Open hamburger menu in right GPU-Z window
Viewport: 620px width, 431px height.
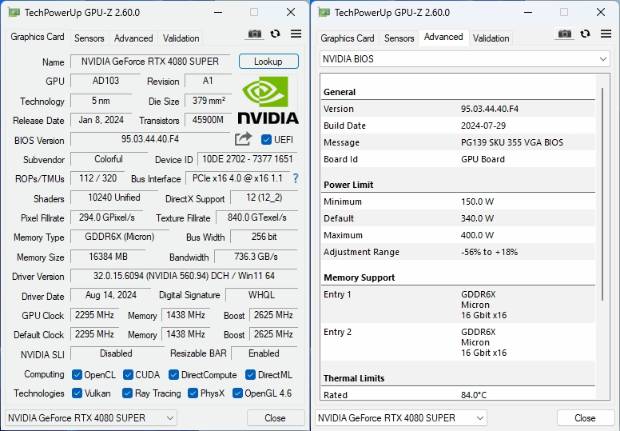(x=606, y=34)
